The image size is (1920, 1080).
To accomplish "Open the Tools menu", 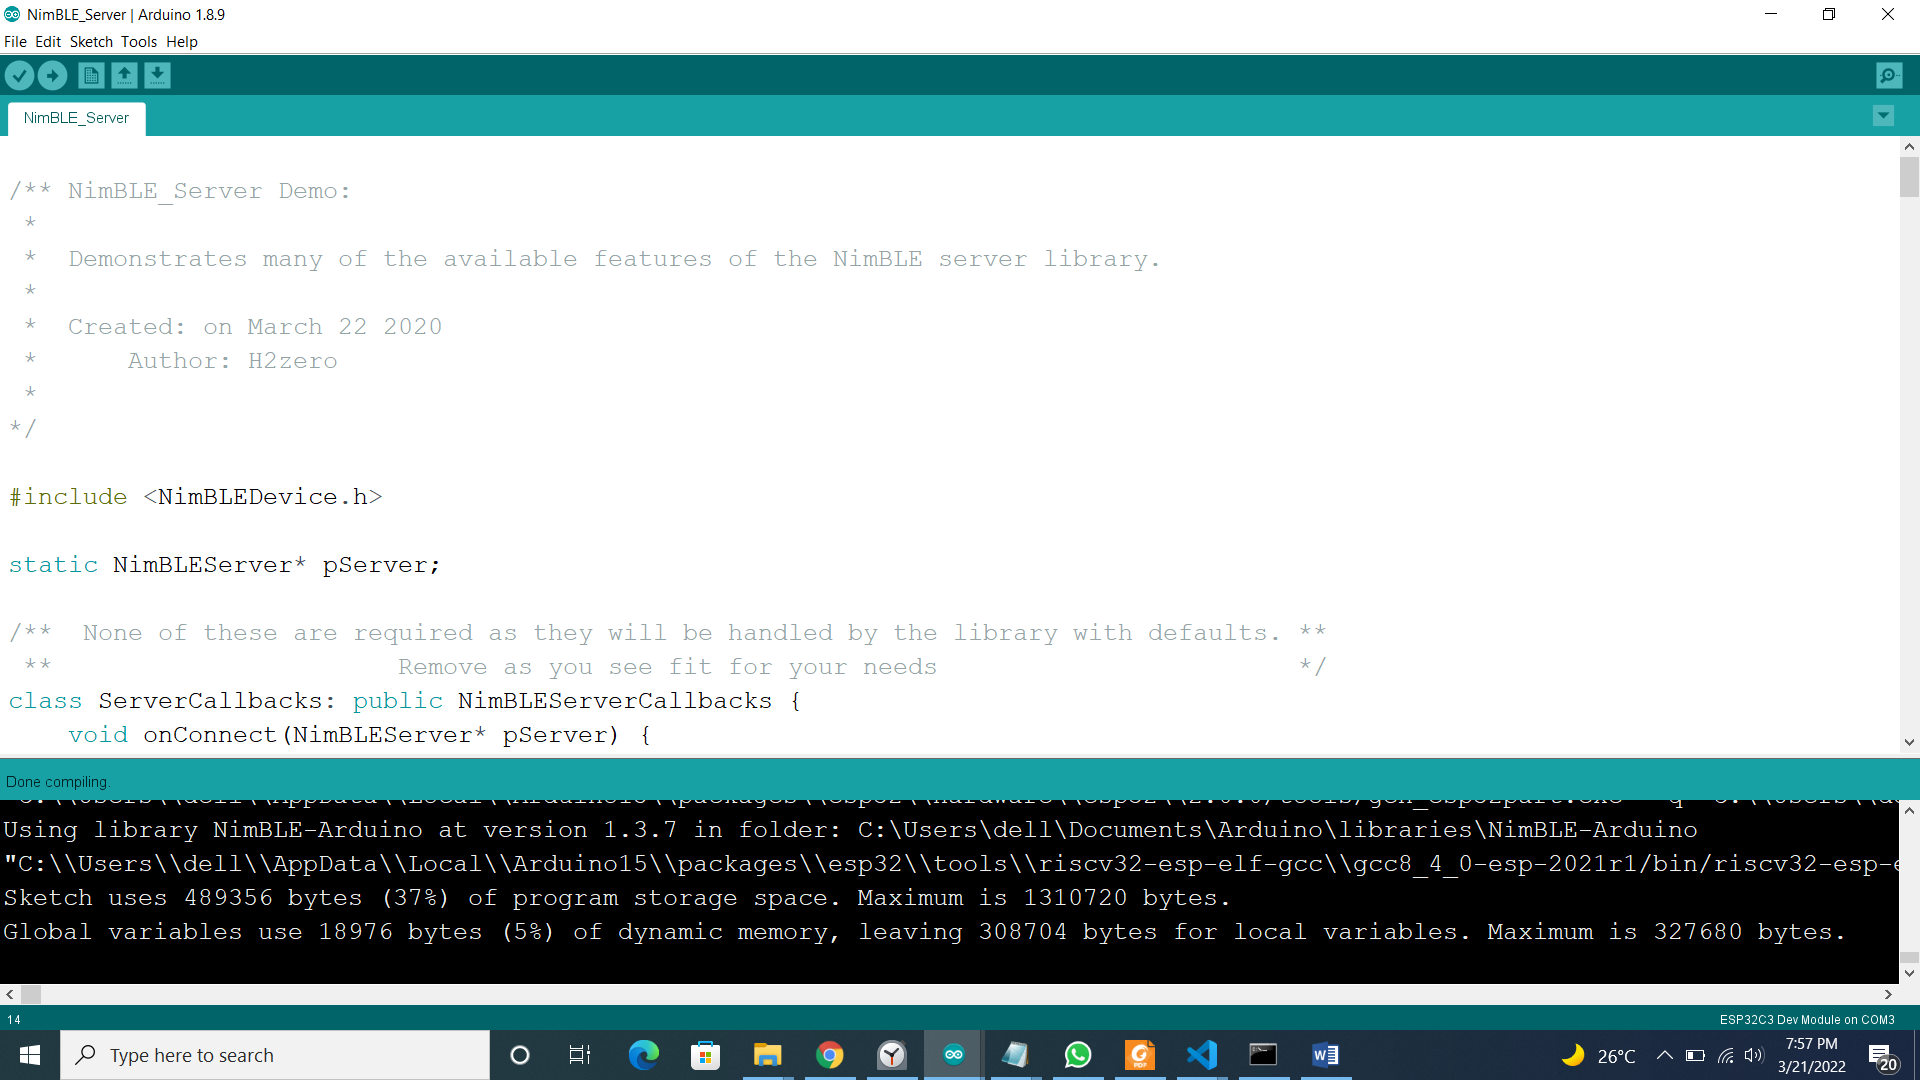I will tap(138, 41).
